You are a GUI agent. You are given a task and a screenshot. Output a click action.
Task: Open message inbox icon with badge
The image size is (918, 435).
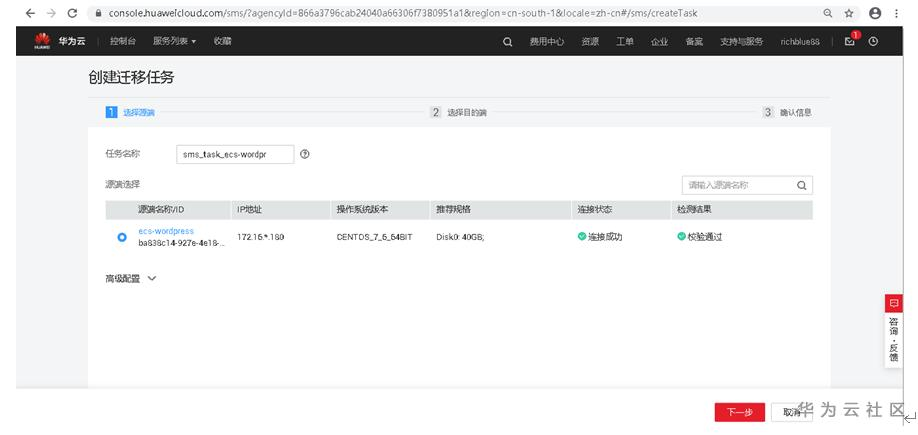tap(851, 40)
